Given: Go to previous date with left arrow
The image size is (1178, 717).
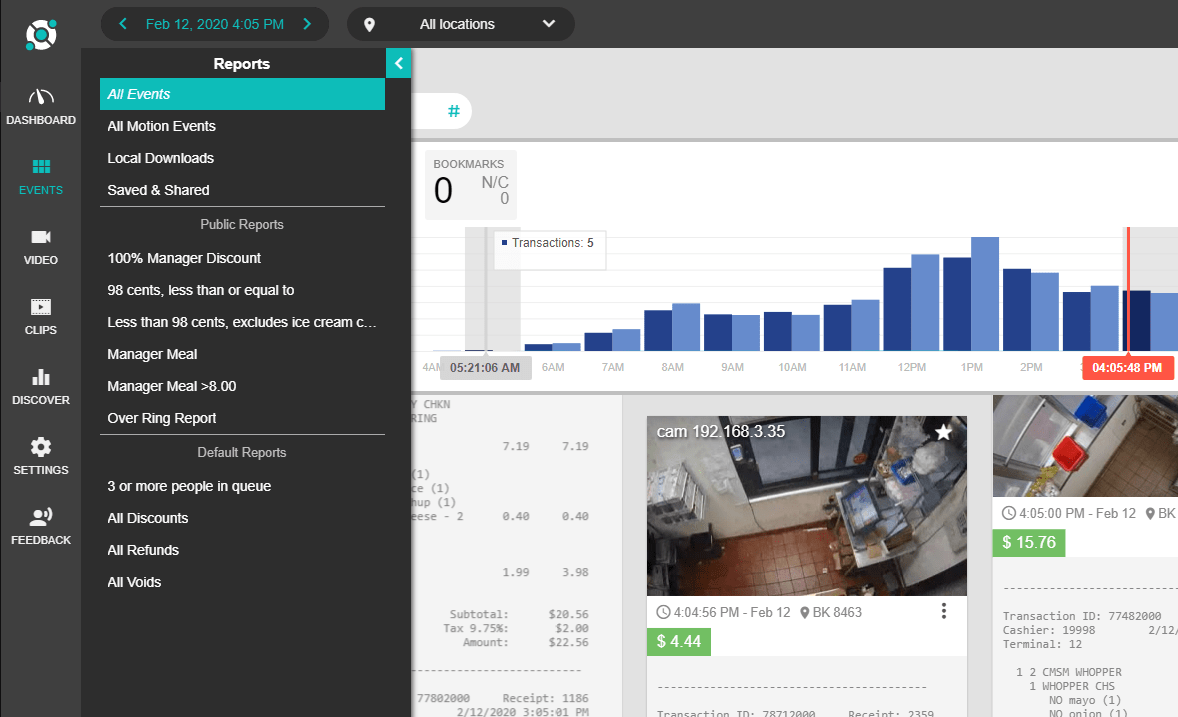Looking at the screenshot, I should [122, 24].
